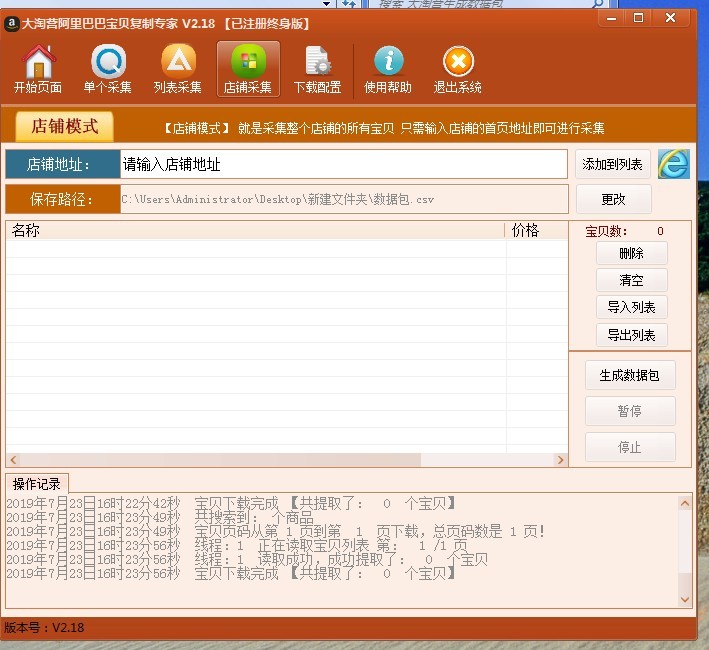
Task: Click the 清空 button
Action: pyautogui.click(x=632, y=280)
